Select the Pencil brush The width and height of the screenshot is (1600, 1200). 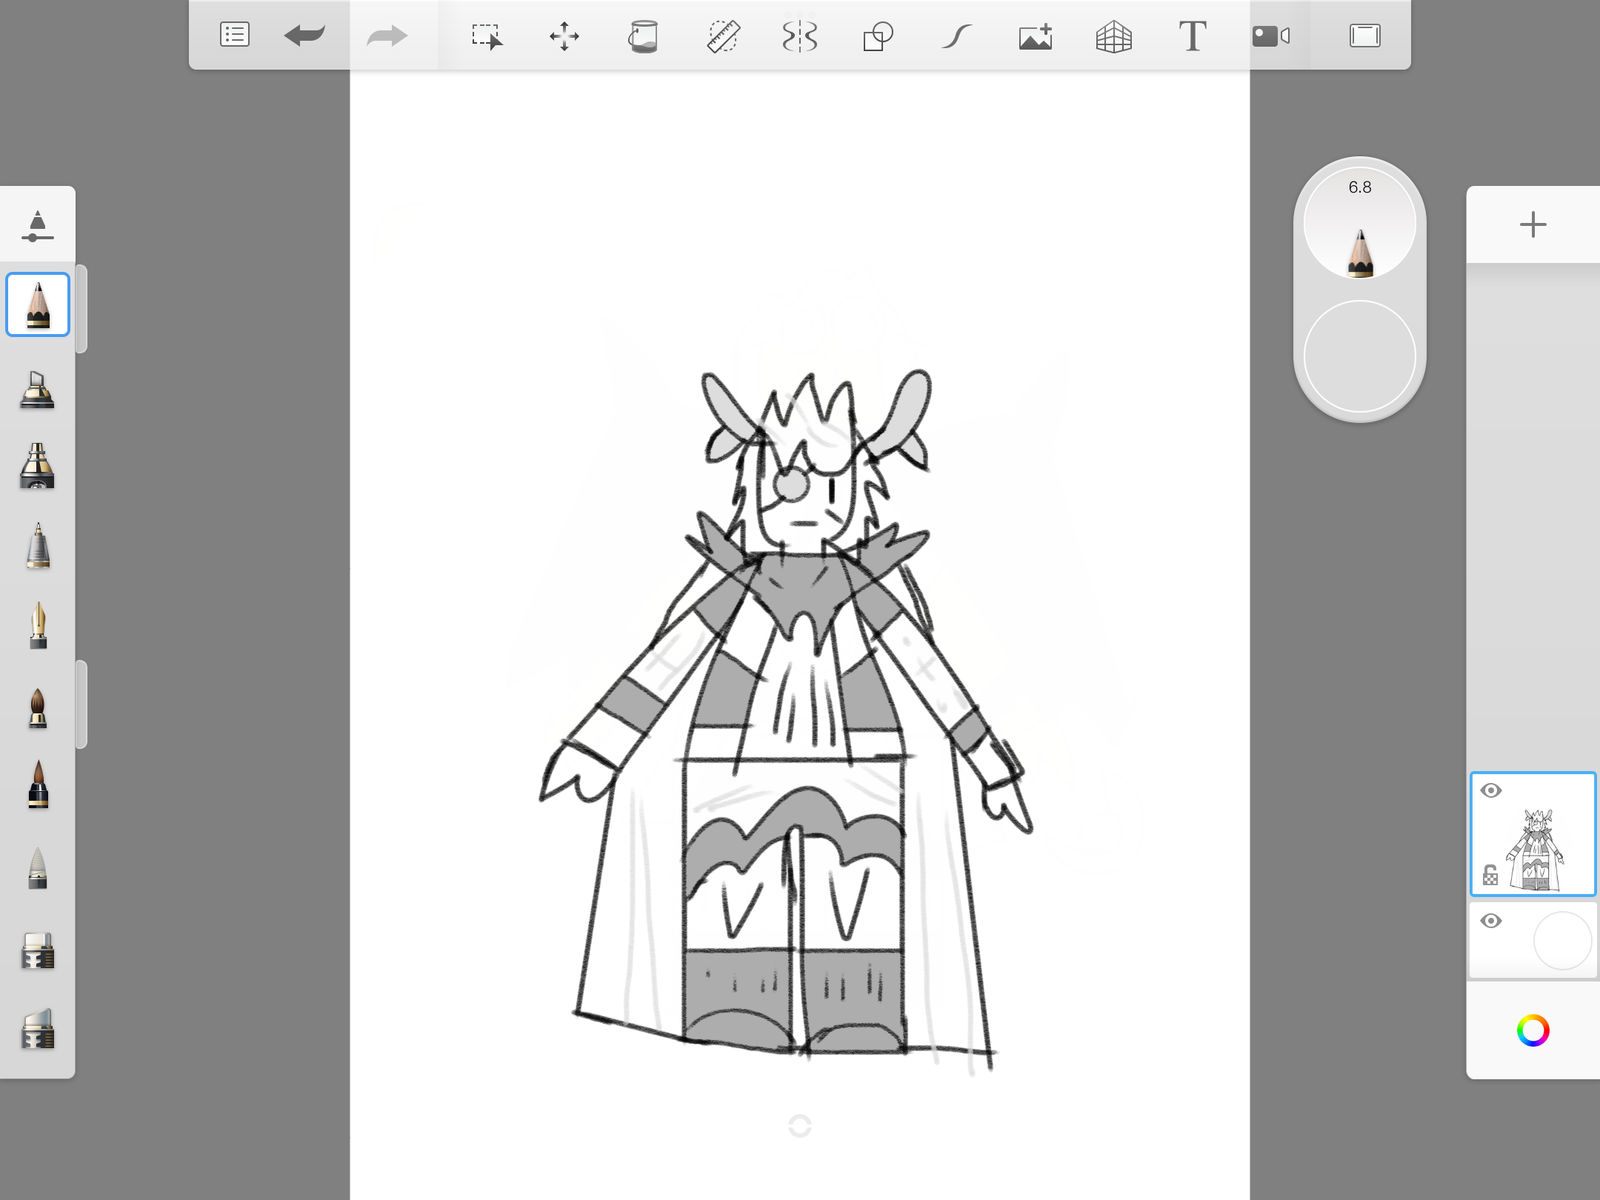[x=38, y=304]
